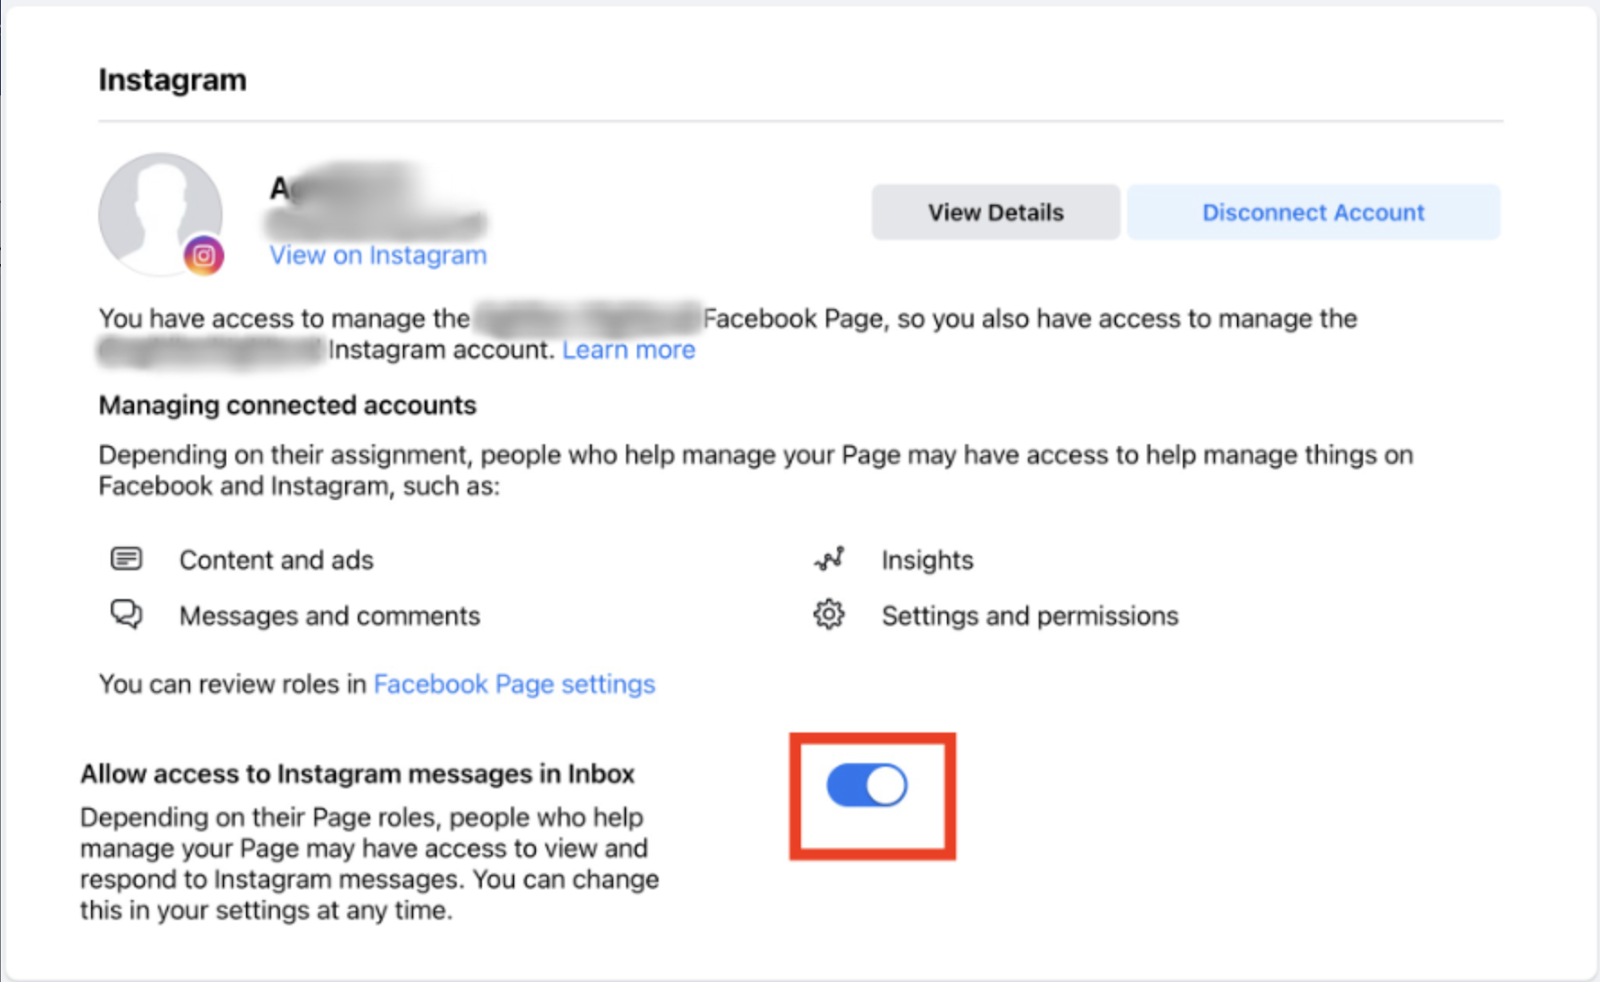Click the Instagram logo badge on avatar

click(x=204, y=256)
